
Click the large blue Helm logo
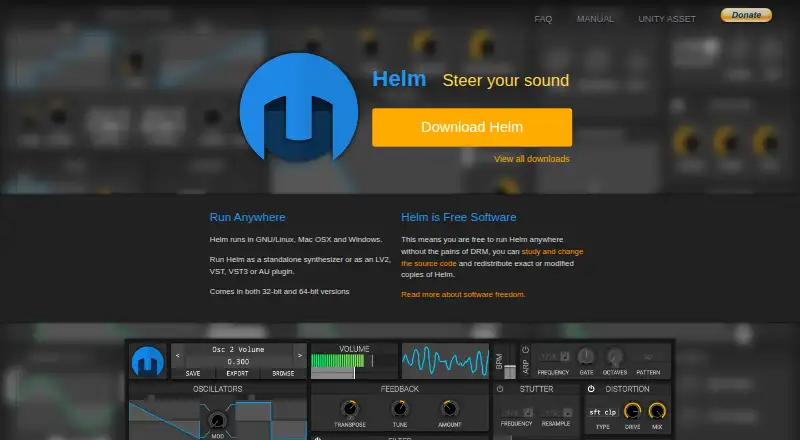point(298,107)
